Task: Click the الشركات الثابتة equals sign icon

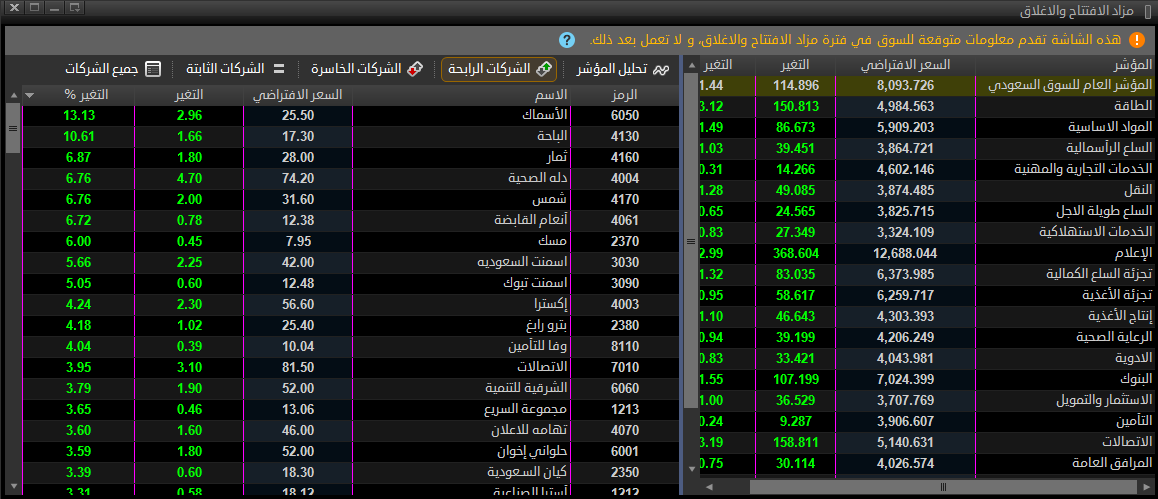Action: (279, 69)
